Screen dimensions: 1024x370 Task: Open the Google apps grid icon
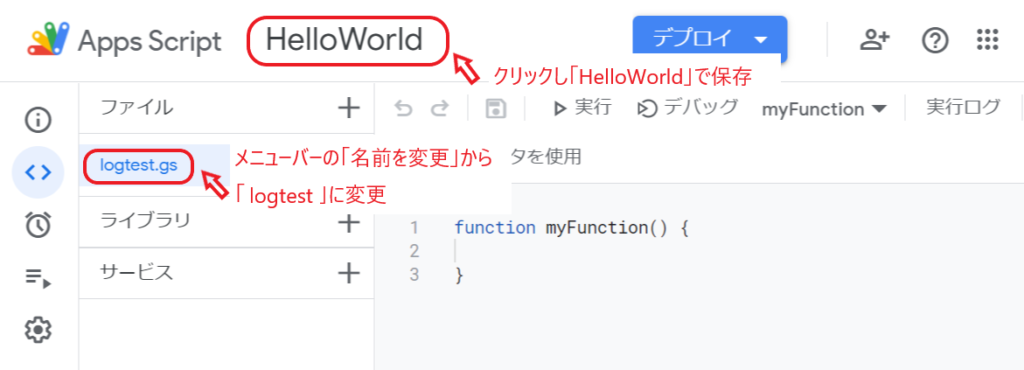(987, 40)
